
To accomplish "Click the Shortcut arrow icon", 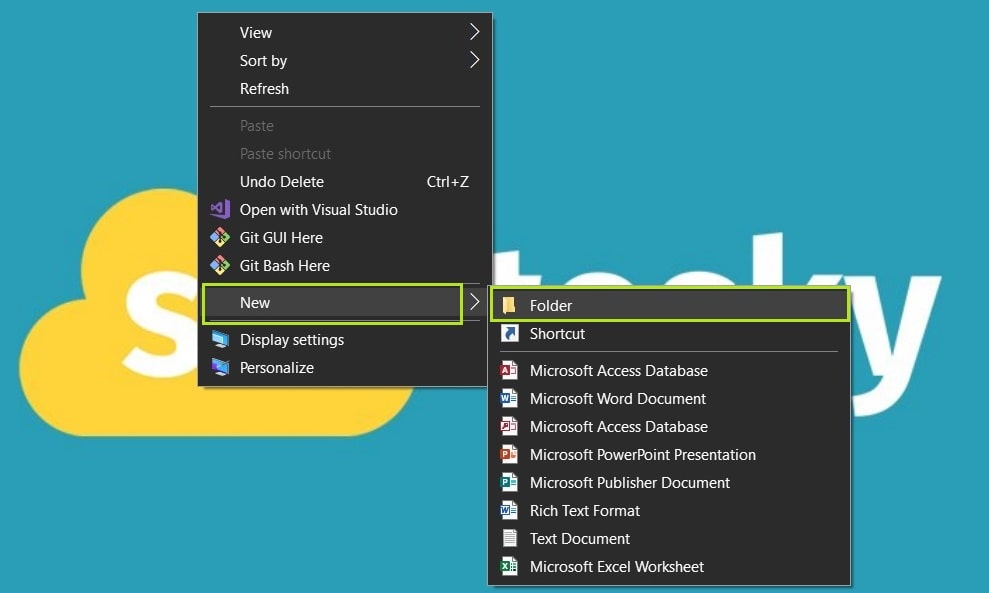I will point(509,333).
